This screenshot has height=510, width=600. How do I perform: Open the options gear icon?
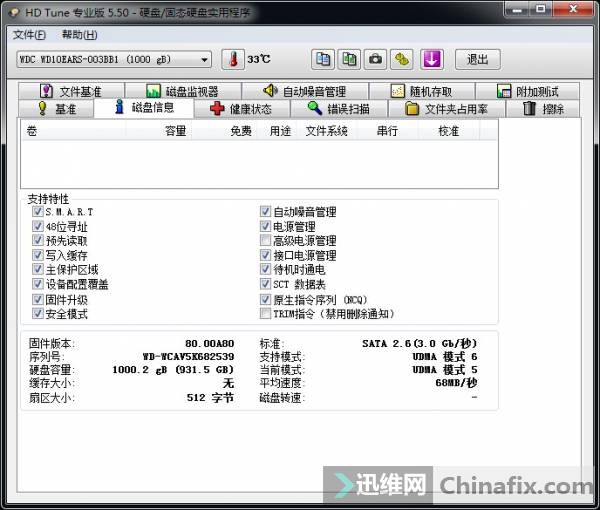pyautogui.click(x=401, y=59)
